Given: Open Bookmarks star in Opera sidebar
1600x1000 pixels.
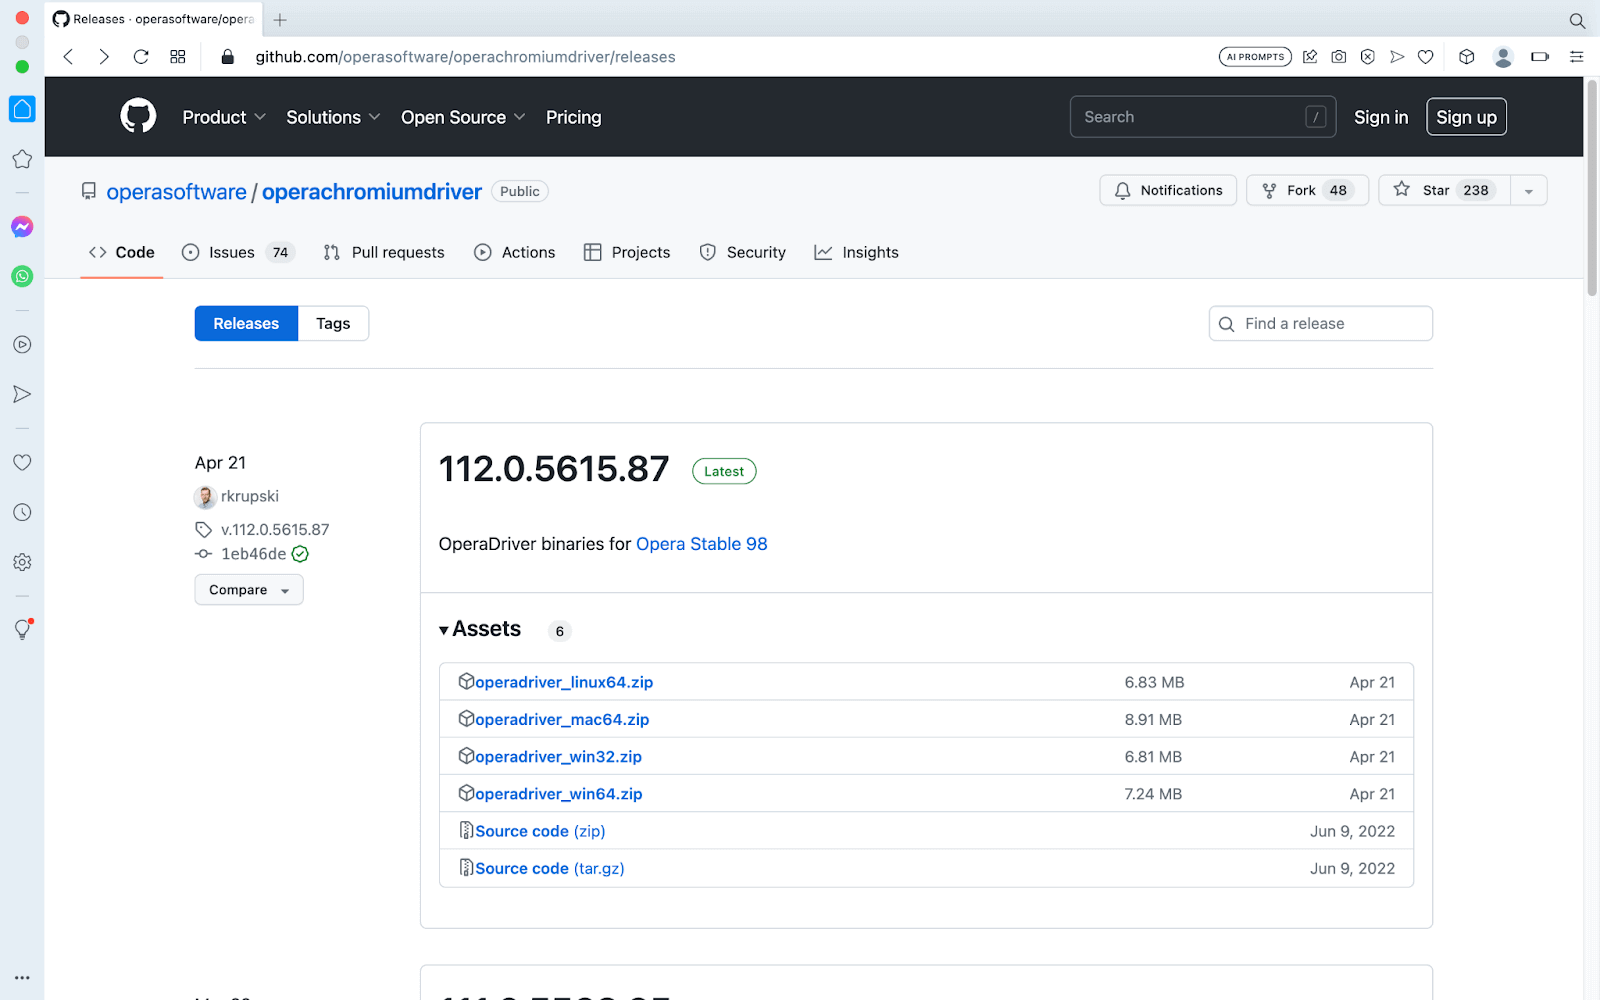Looking at the screenshot, I should coord(22,159).
